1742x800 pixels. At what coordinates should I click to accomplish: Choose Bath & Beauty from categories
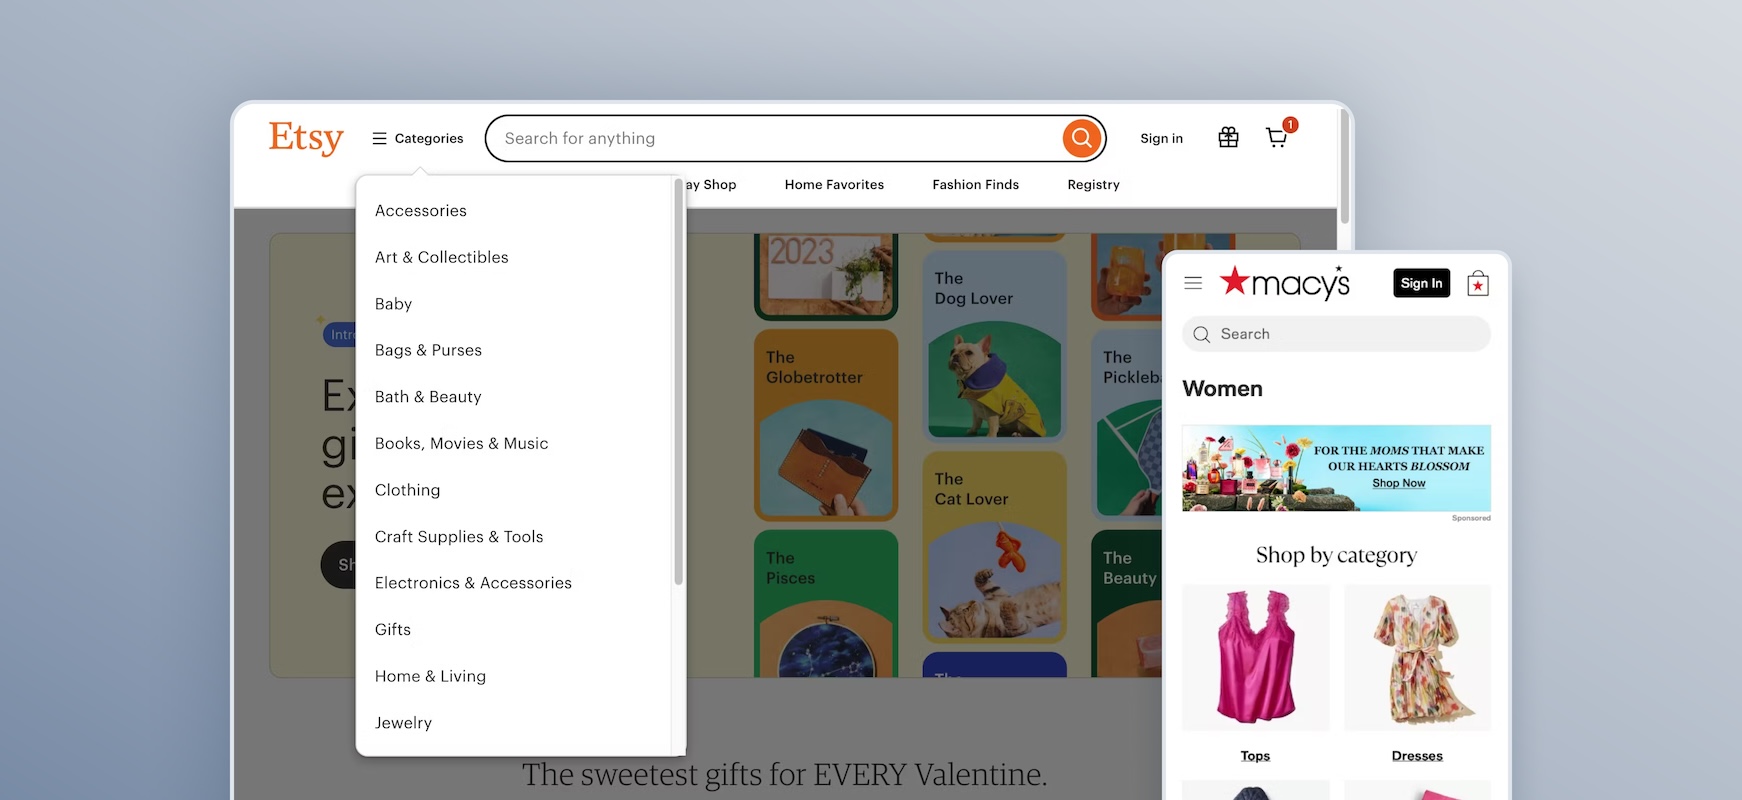tap(428, 397)
